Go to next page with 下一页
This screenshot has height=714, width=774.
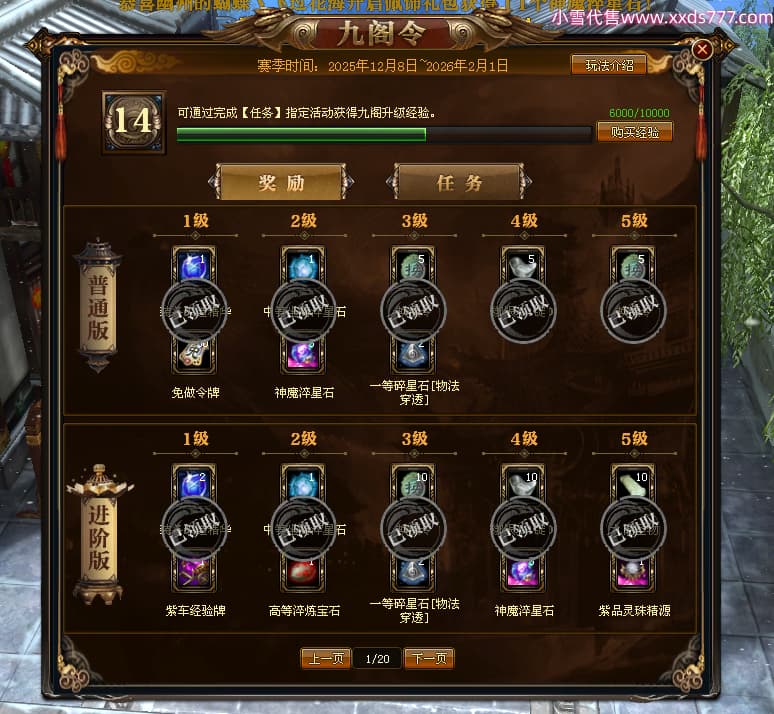pyautogui.click(x=429, y=658)
